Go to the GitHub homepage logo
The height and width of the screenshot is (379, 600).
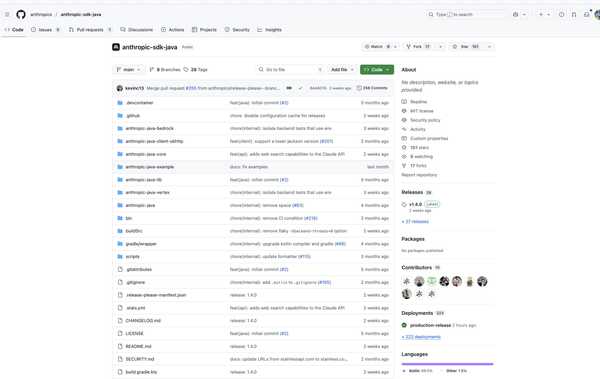[21, 15]
